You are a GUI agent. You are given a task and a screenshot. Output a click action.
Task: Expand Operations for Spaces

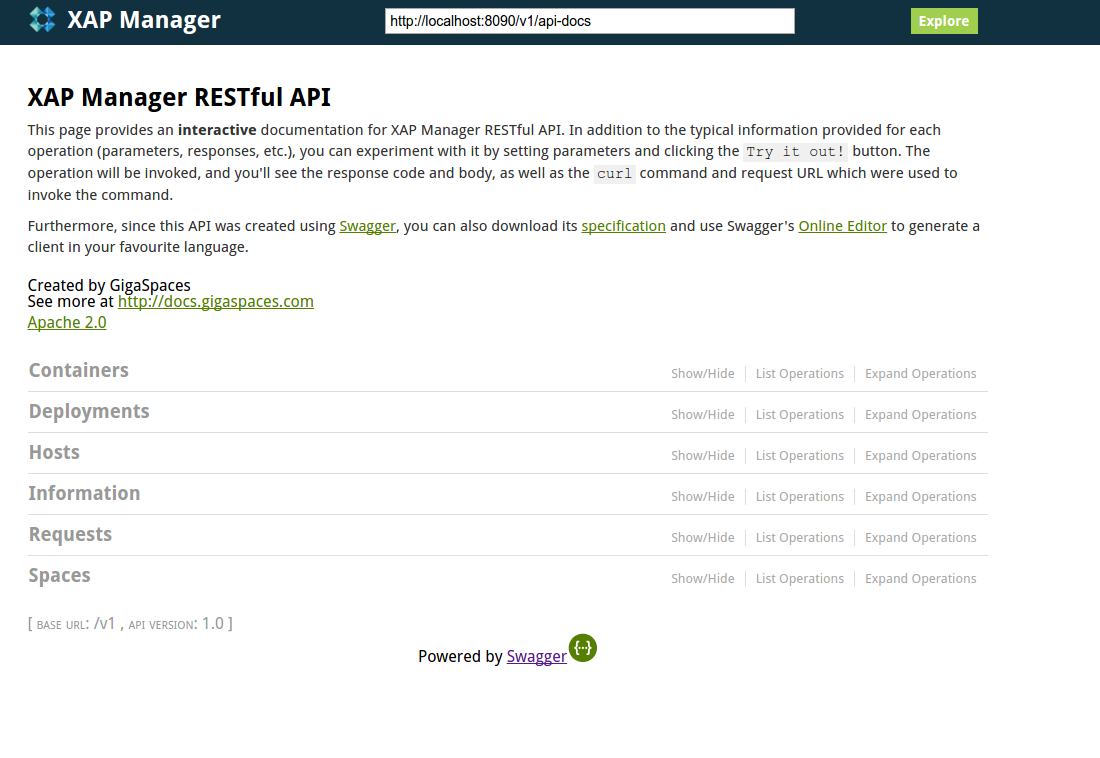point(920,578)
